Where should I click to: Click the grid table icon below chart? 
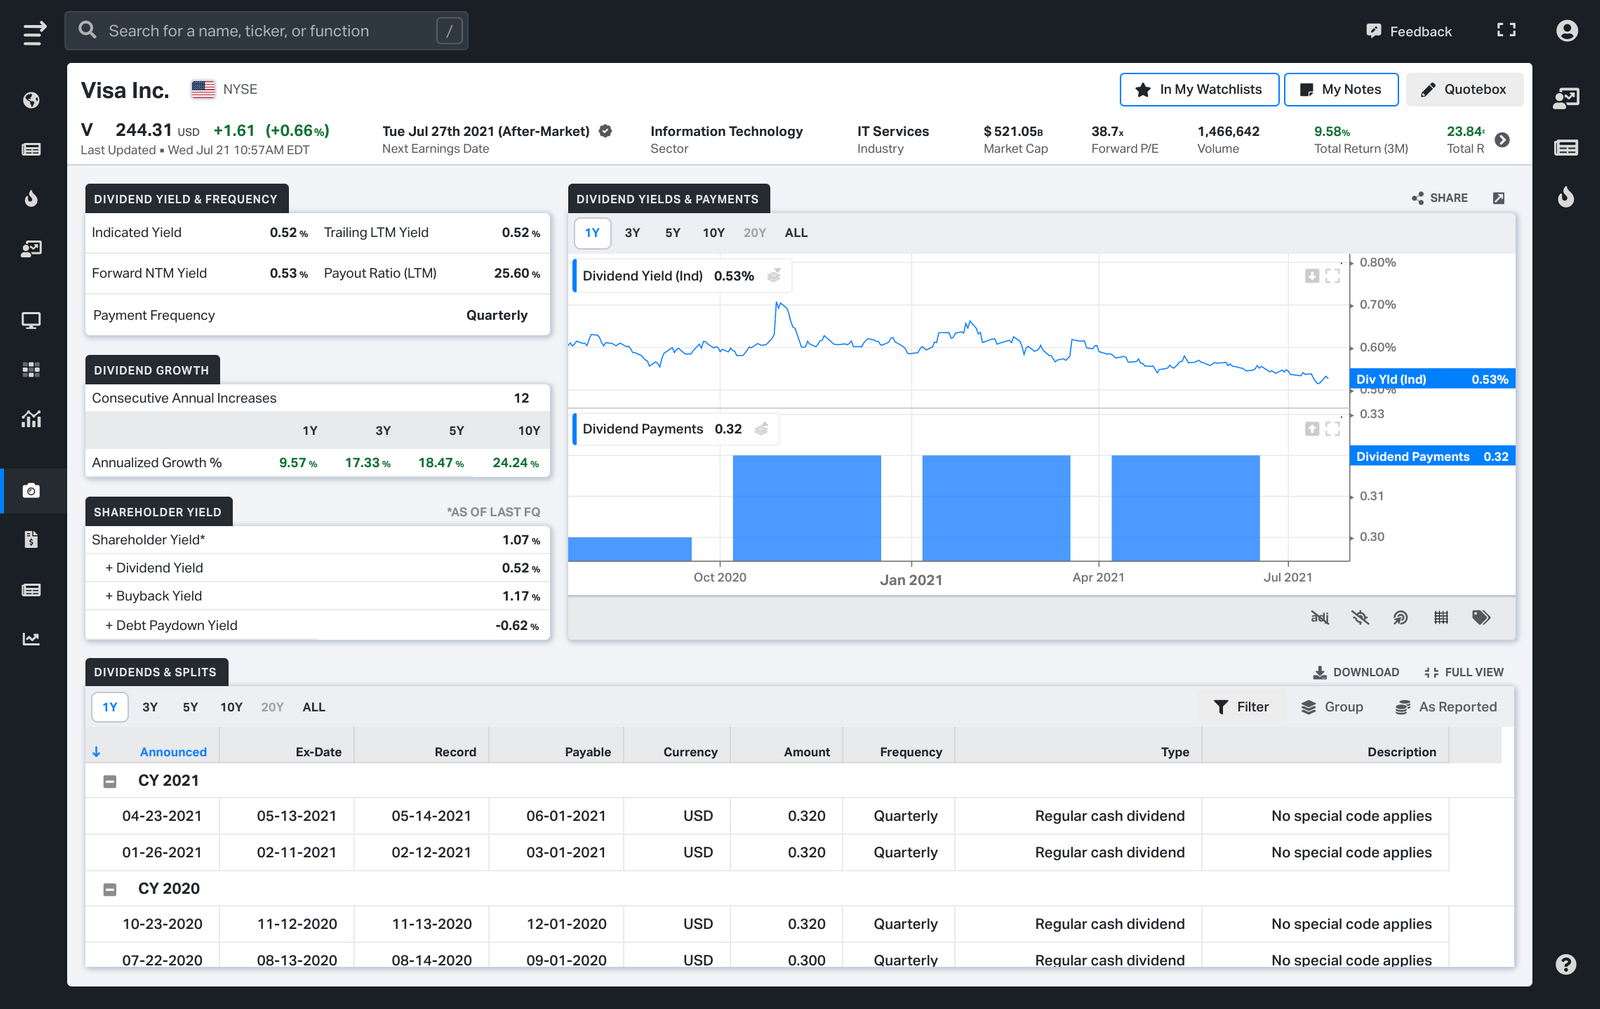1441,618
